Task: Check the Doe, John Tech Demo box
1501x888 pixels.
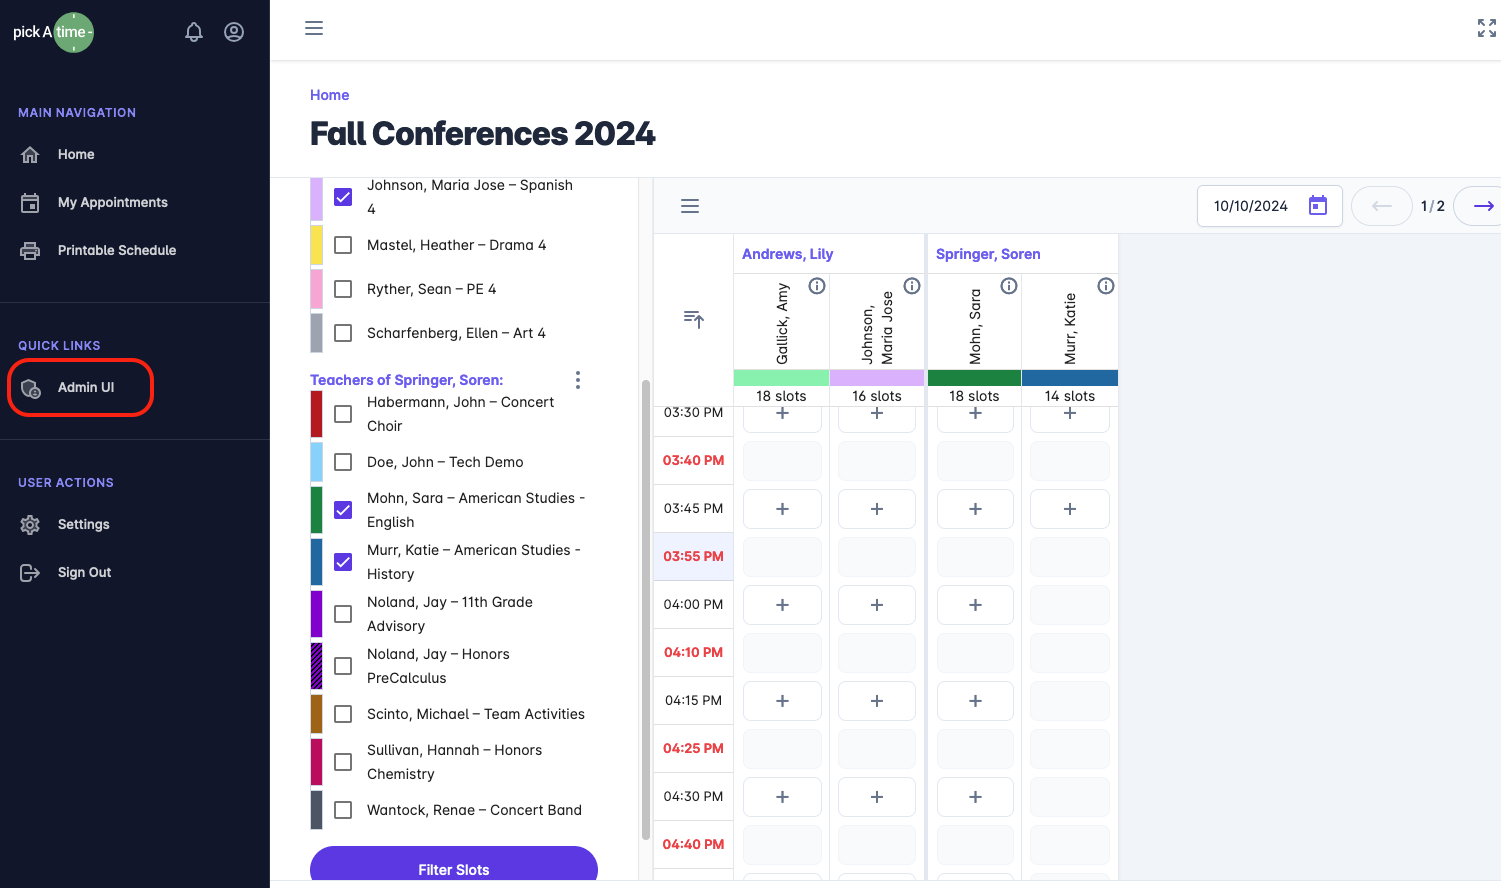Action: [x=343, y=462]
